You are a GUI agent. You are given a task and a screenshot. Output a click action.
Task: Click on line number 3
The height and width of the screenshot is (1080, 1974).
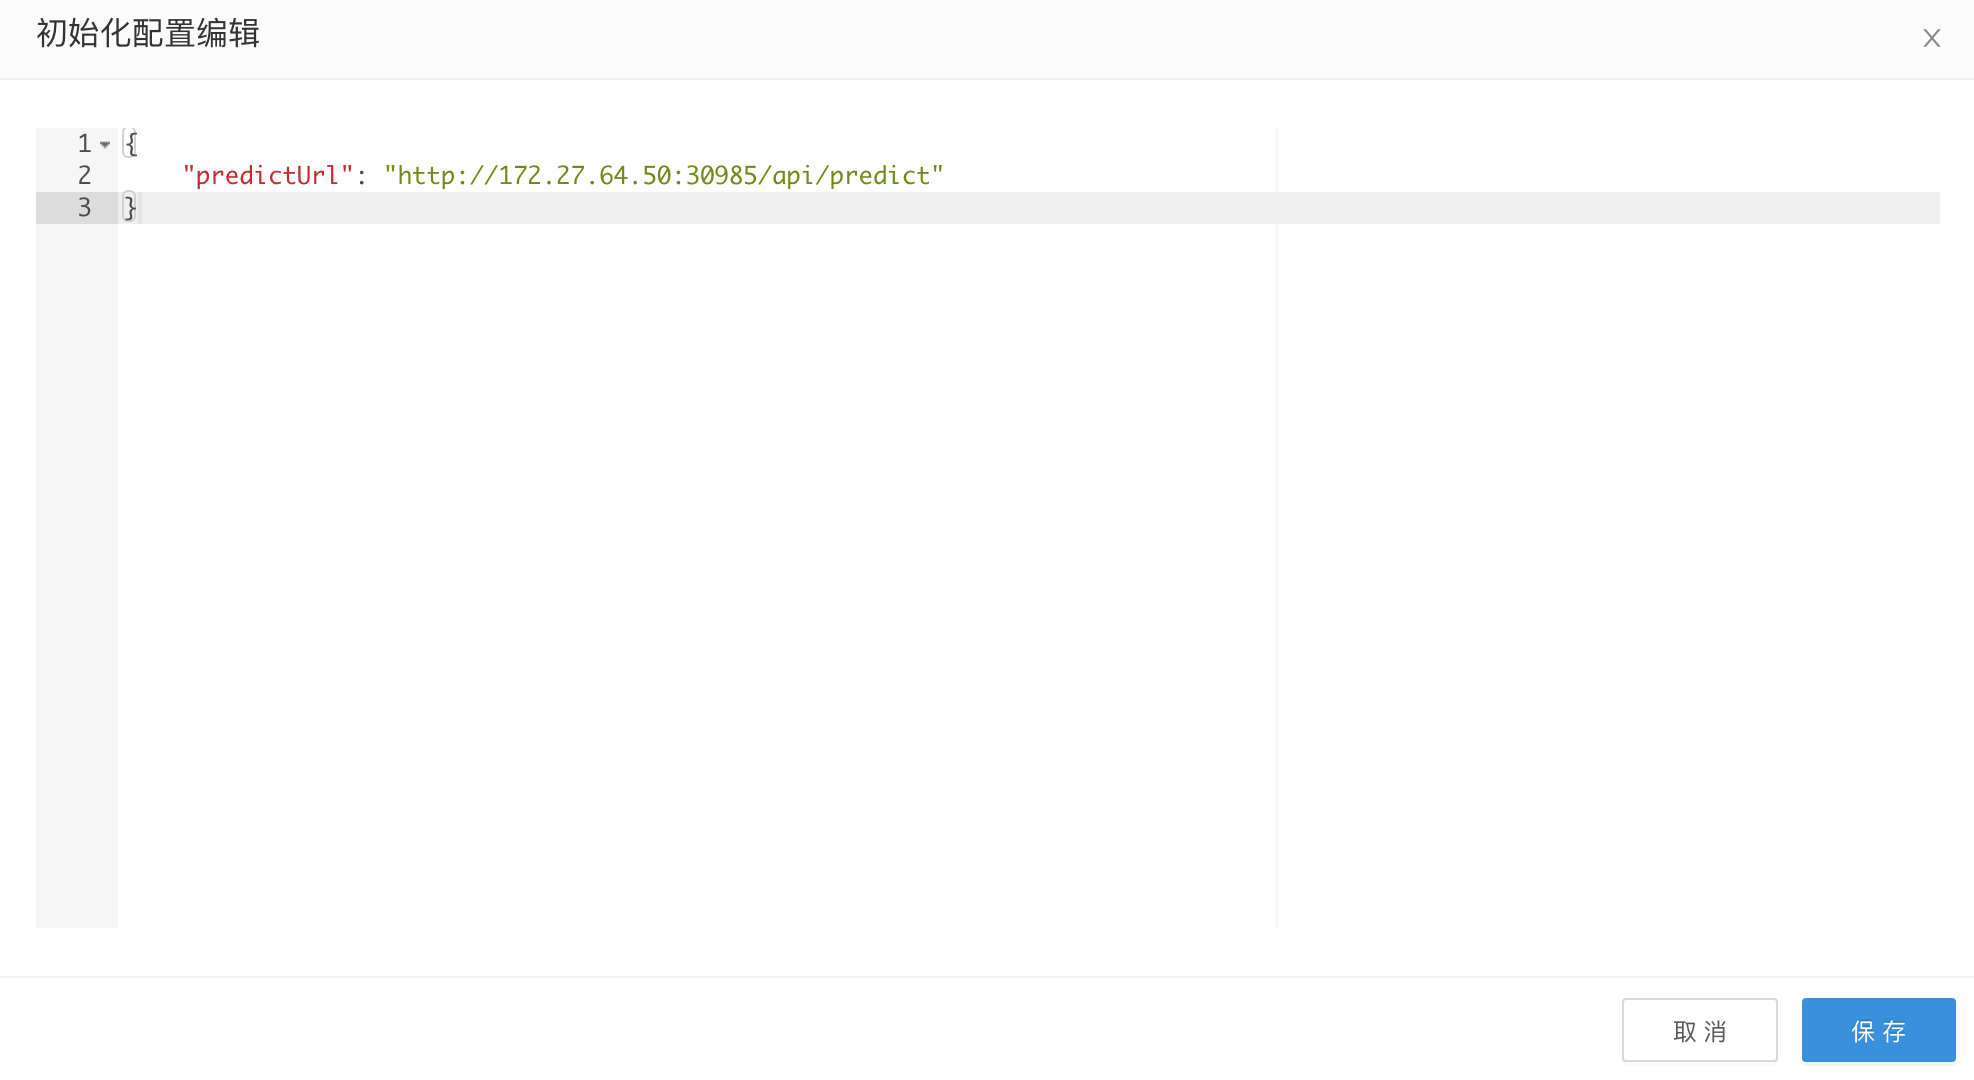pyautogui.click(x=82, y=206)
